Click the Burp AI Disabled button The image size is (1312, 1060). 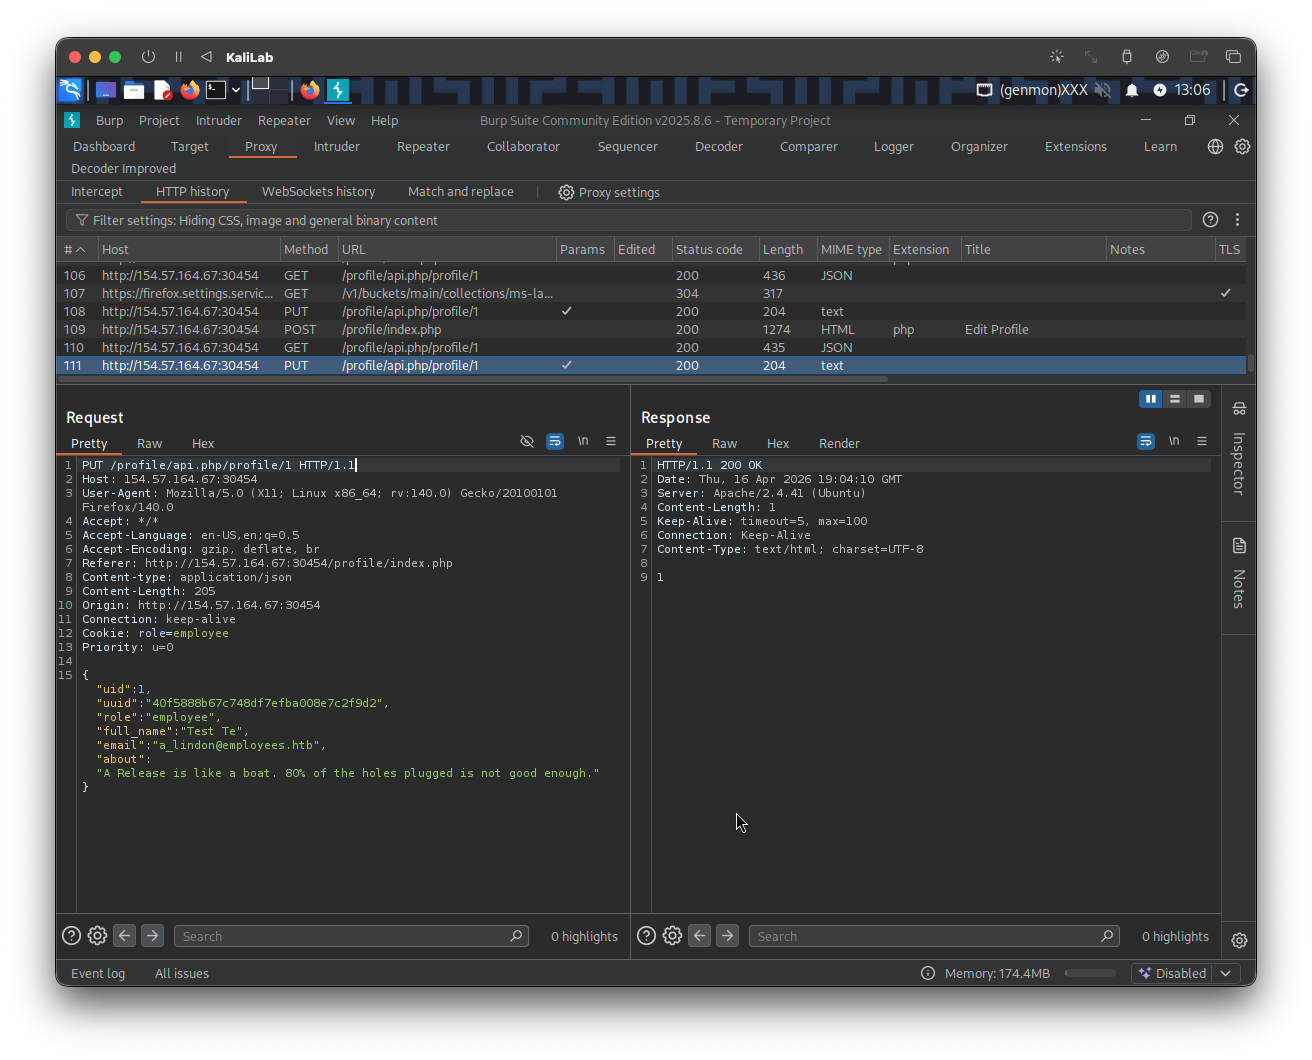pos(1172,973)
